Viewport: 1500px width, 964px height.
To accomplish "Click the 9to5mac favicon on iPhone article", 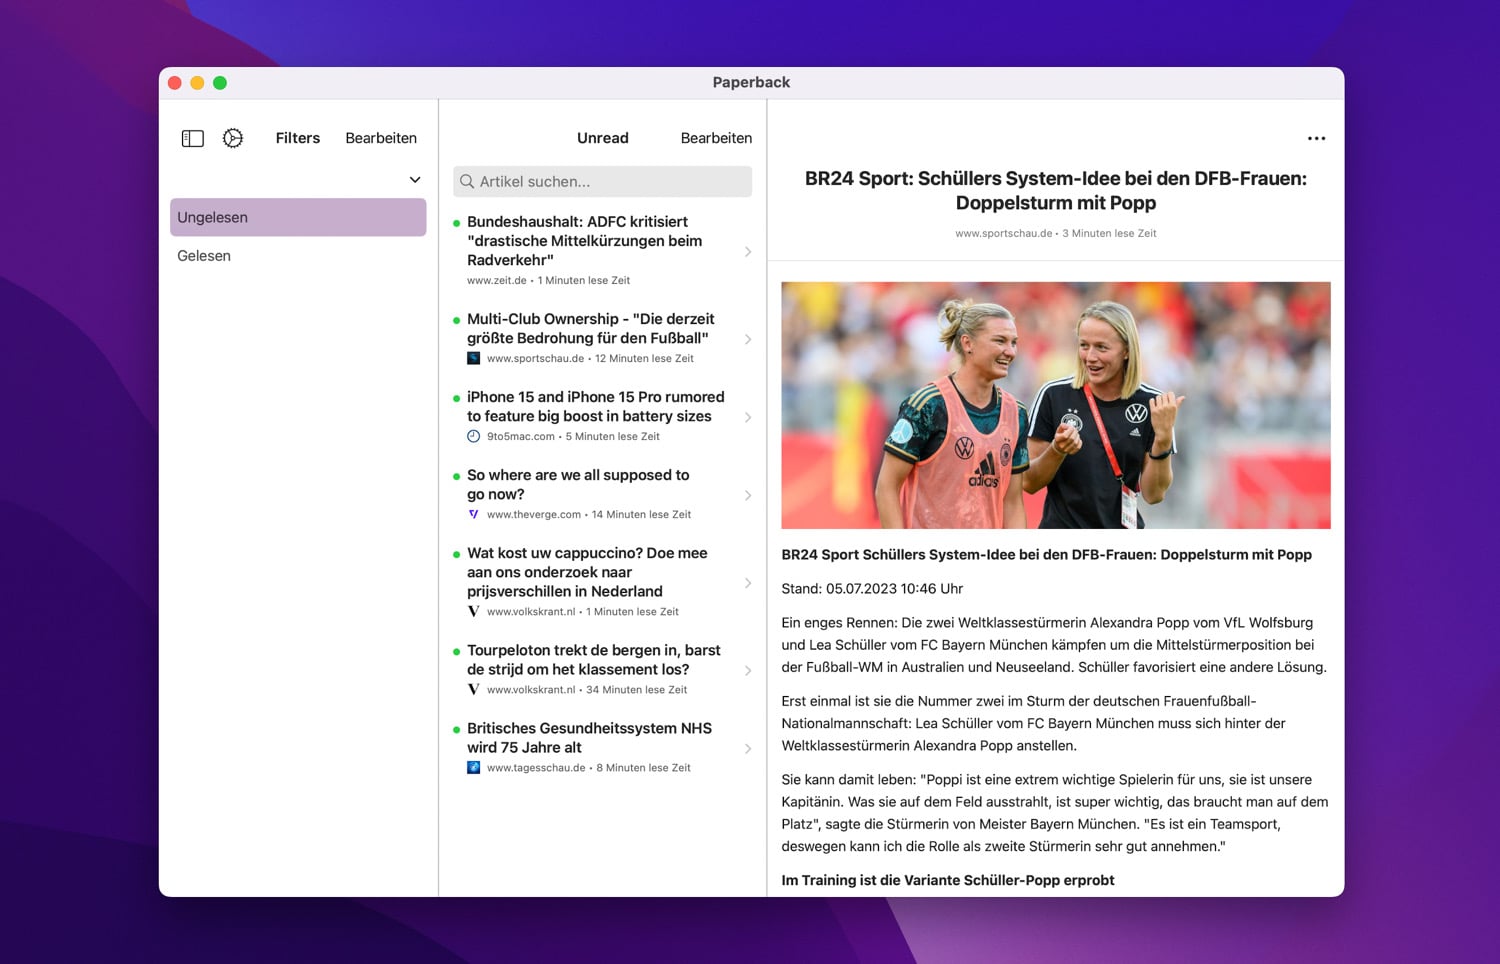I will click(x=474, y=436).
